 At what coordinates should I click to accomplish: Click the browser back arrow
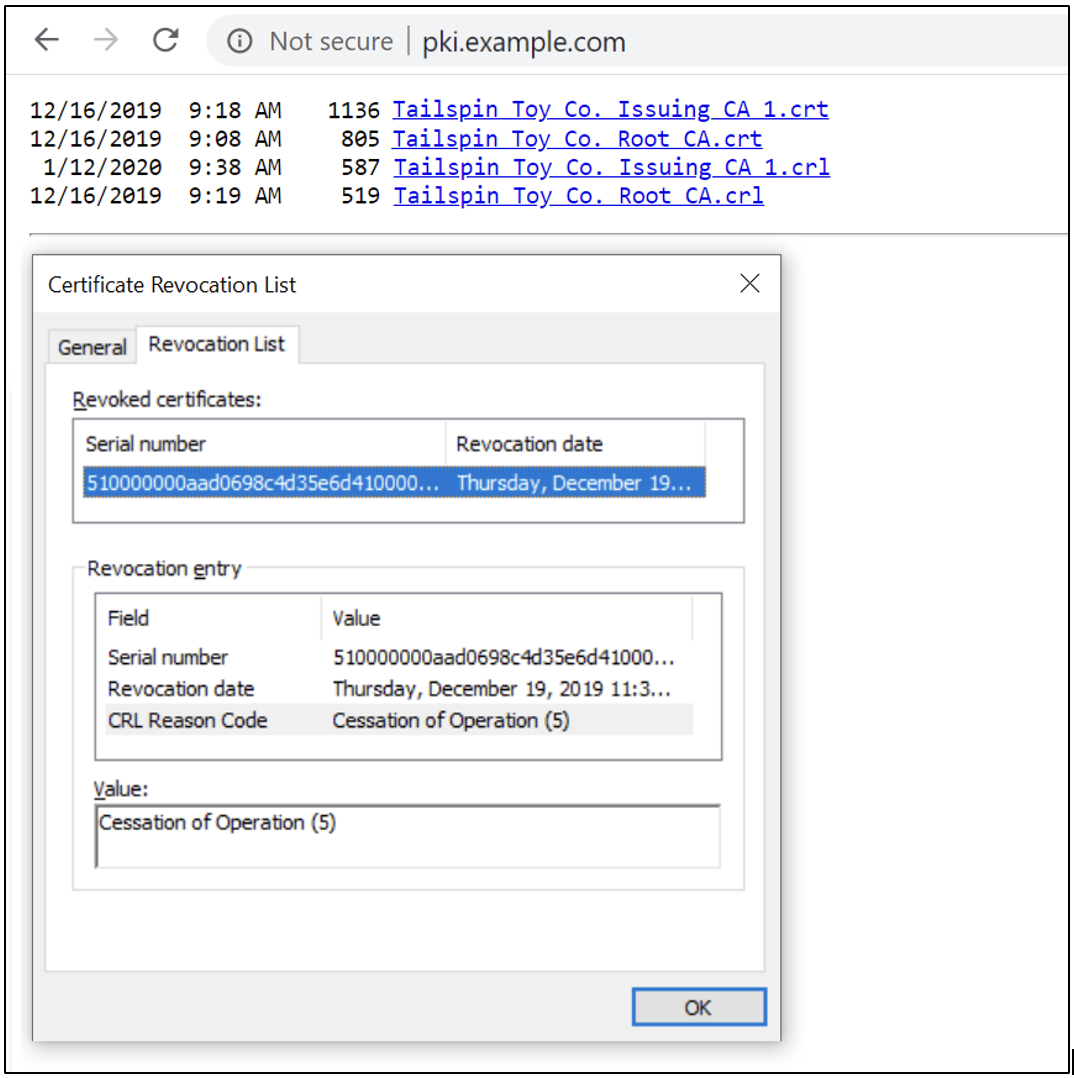47,40
